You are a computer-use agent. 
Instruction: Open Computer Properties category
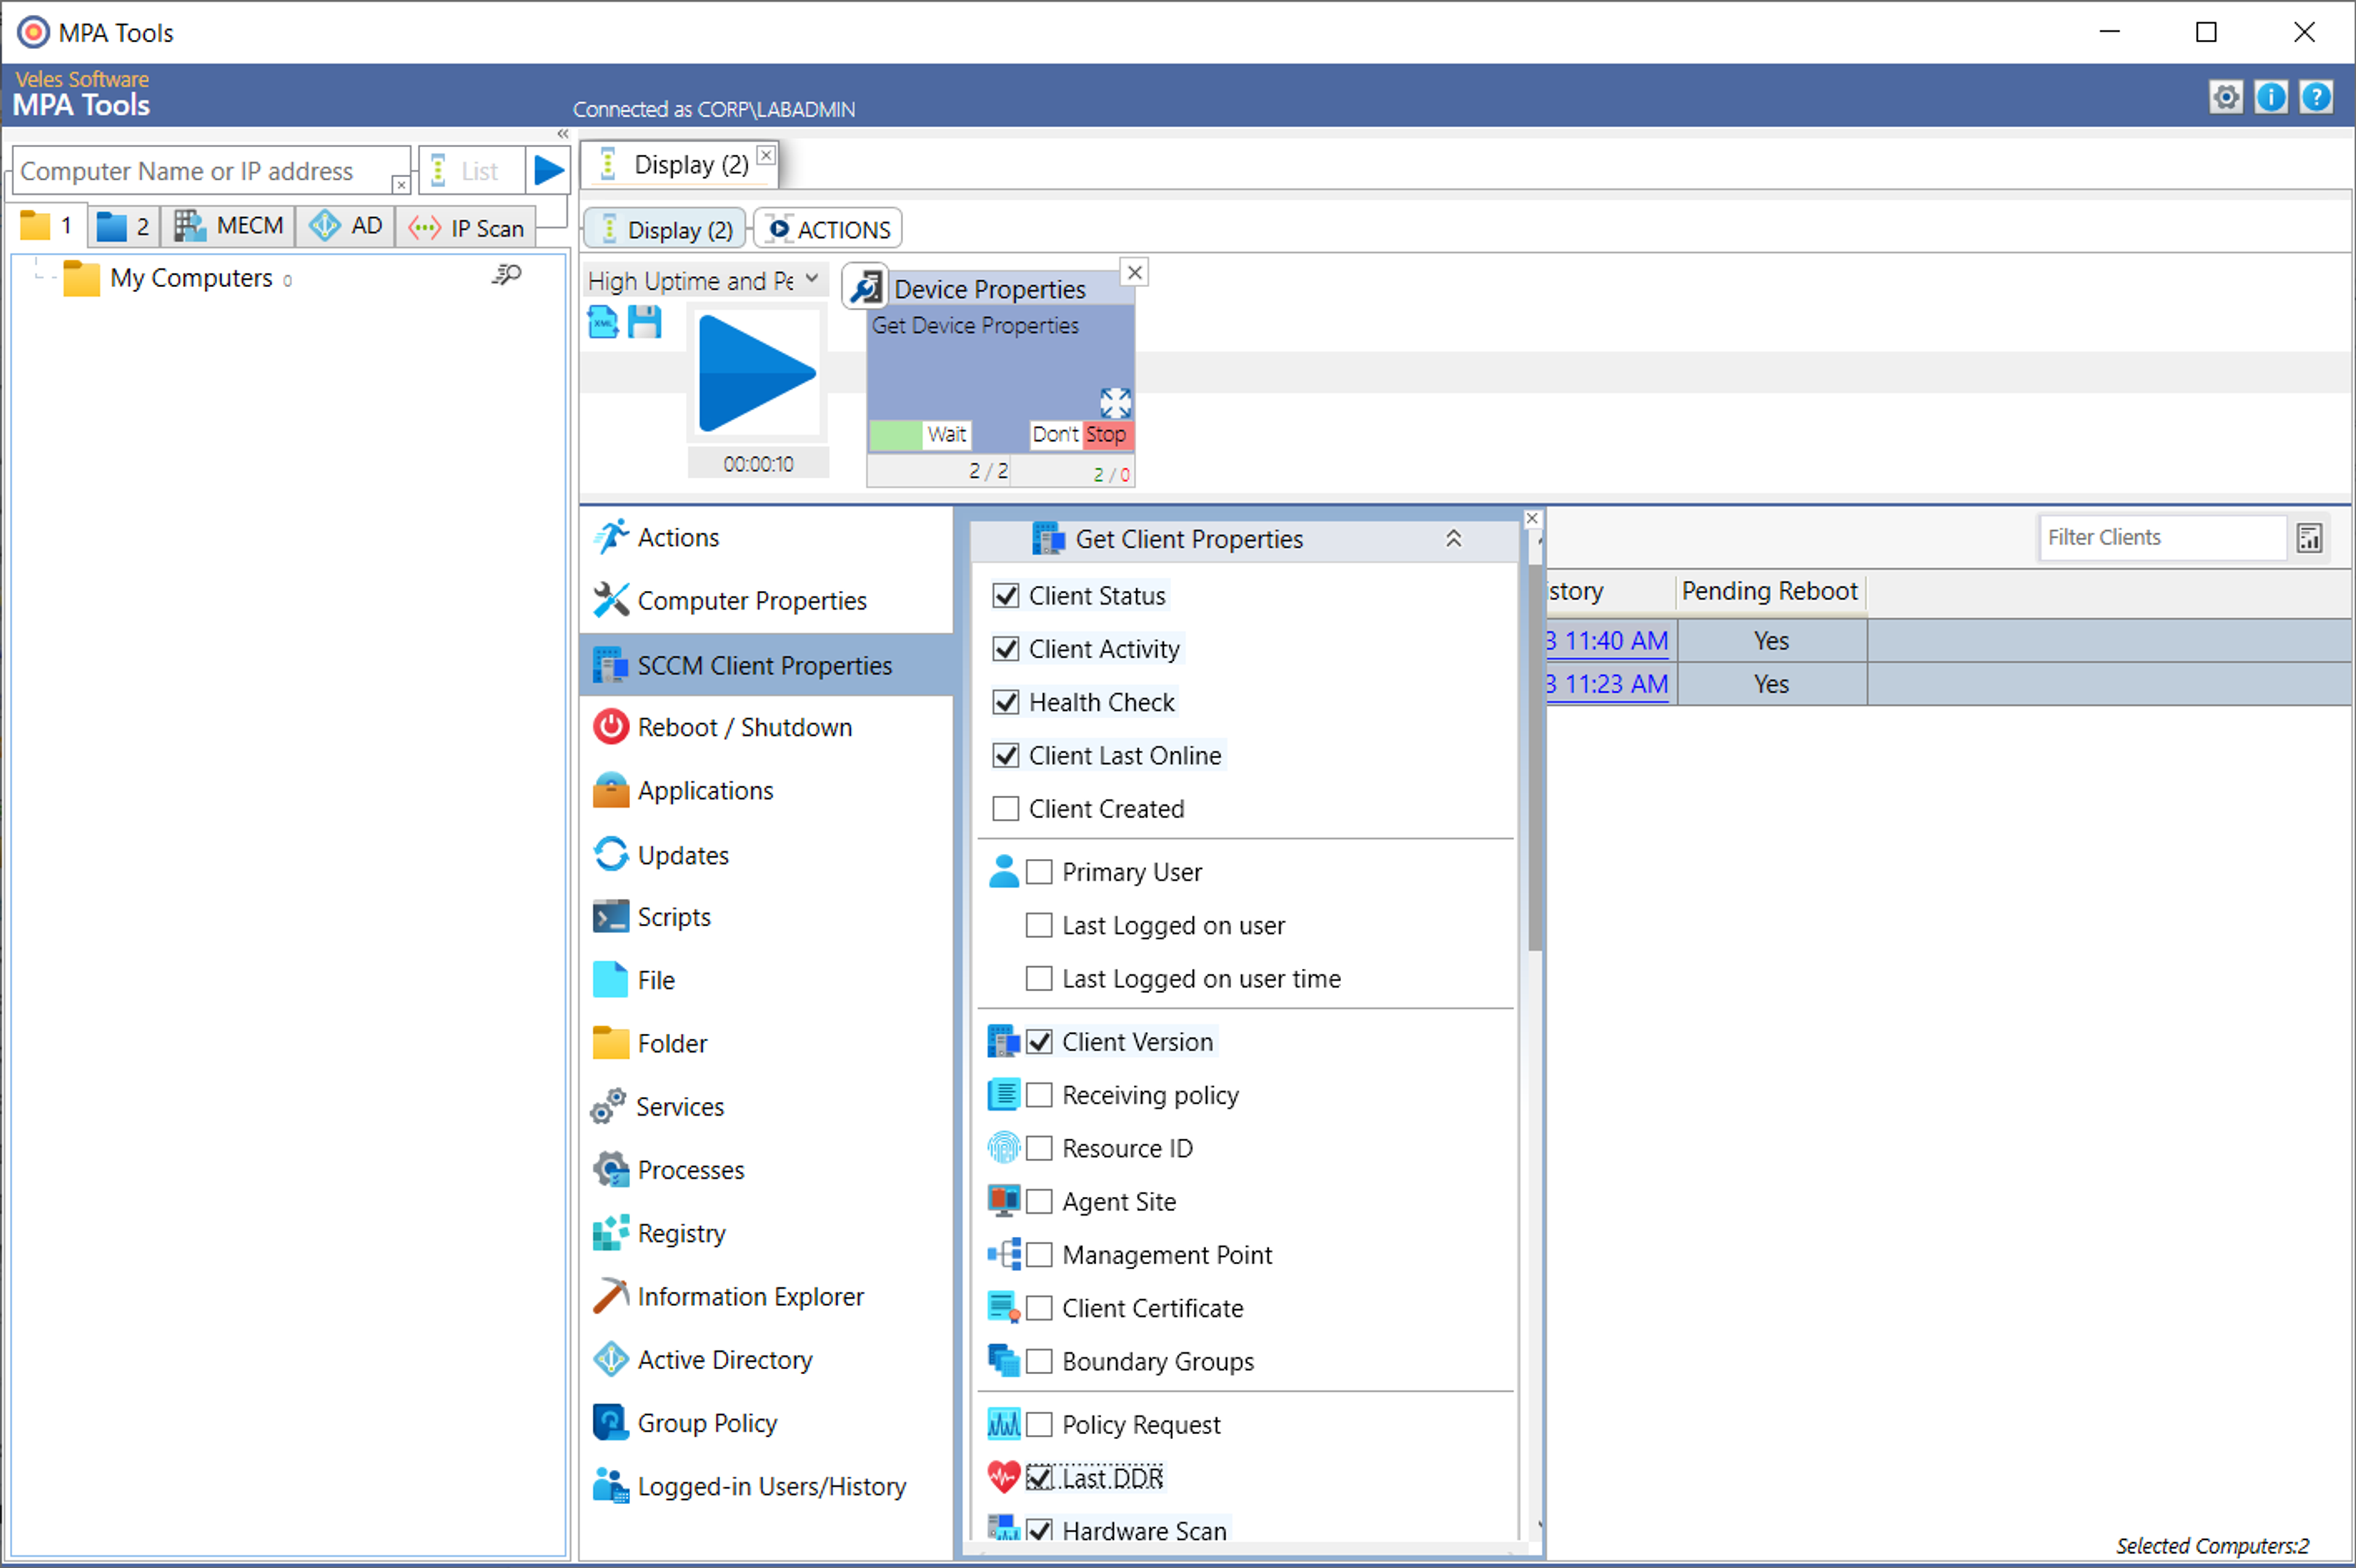[x=766, y=600]
